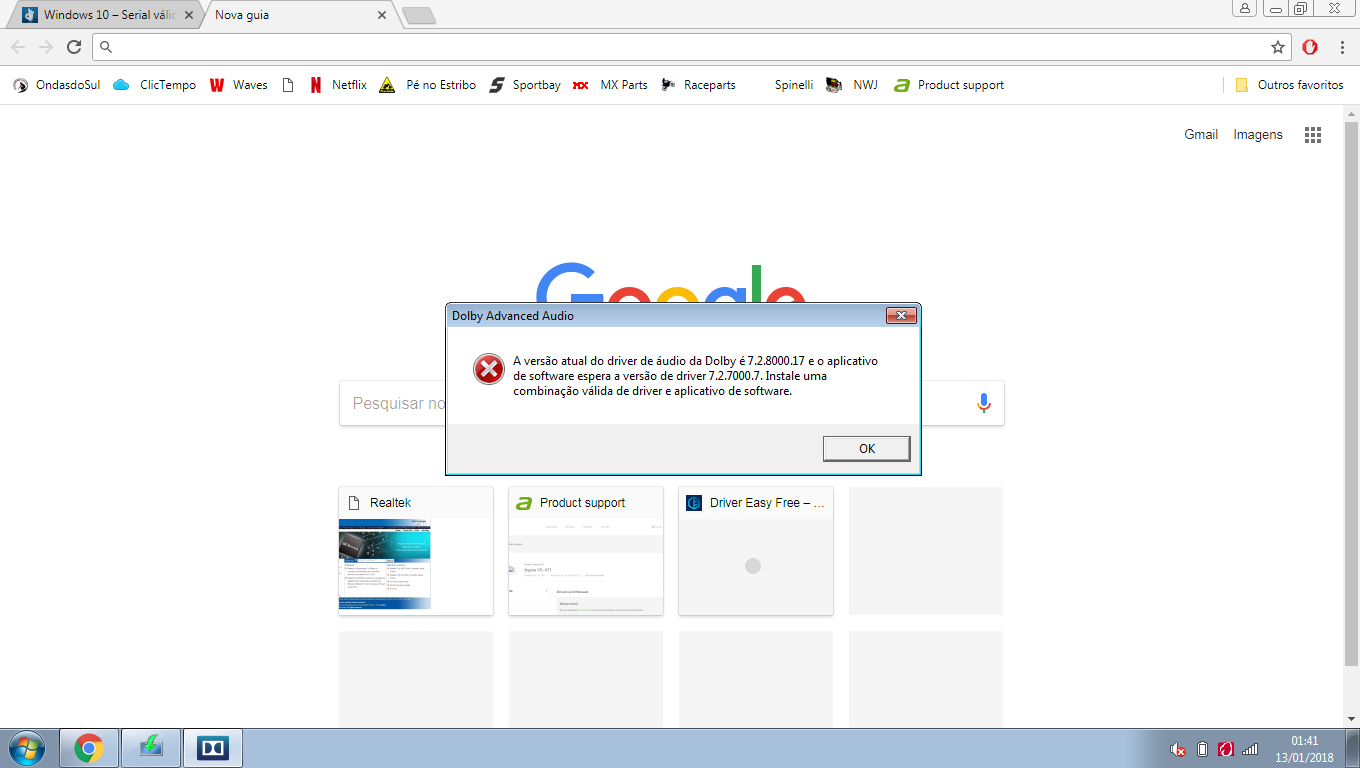Open the ClicTempo bookmark
1360x768 pixels.
[x=155, y=85]
